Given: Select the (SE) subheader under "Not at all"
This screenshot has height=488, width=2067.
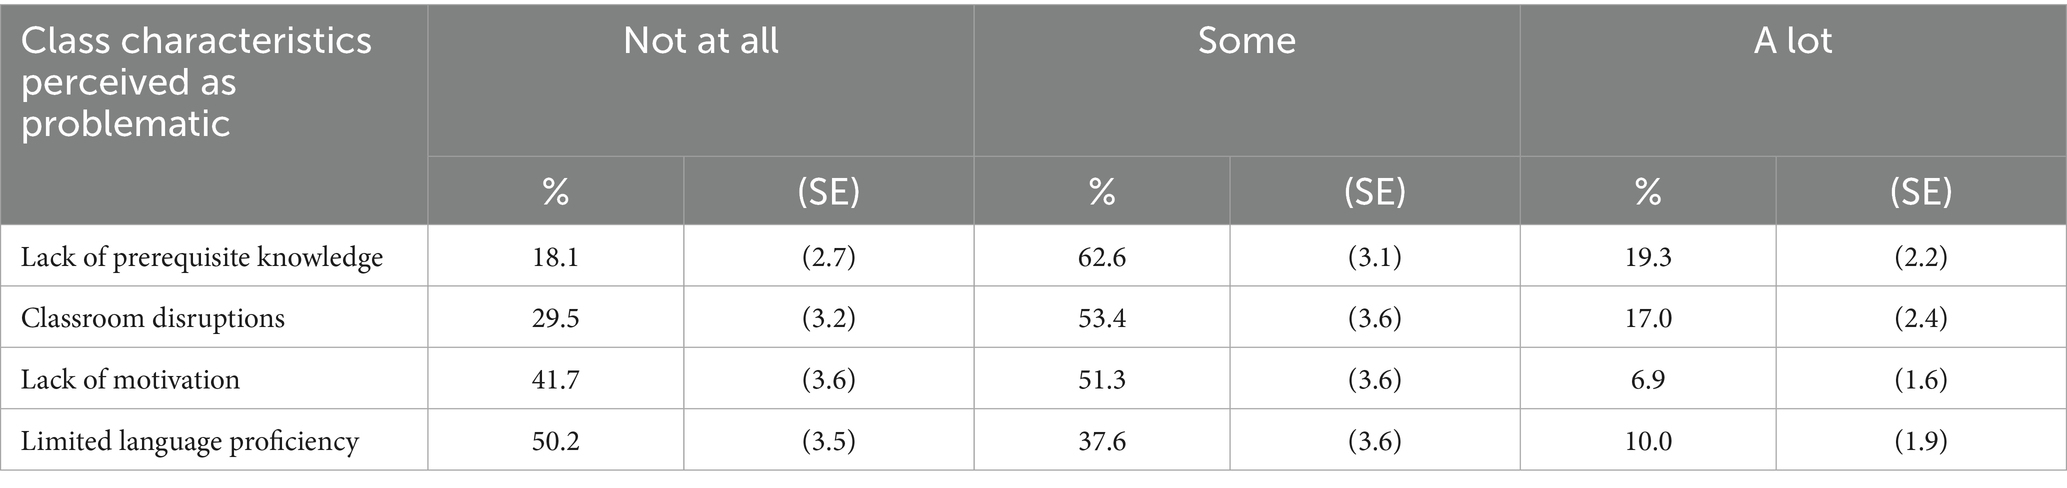Looking at the screenshot, I should coord(828,192).
